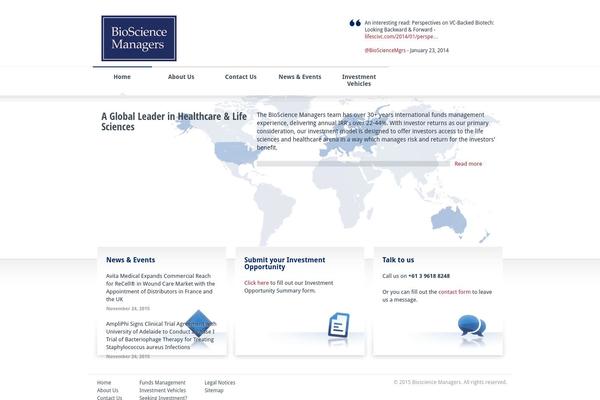Click the footer Contact Us link
The height and width of the screenshot is (400, 600).
coord(109,398)
